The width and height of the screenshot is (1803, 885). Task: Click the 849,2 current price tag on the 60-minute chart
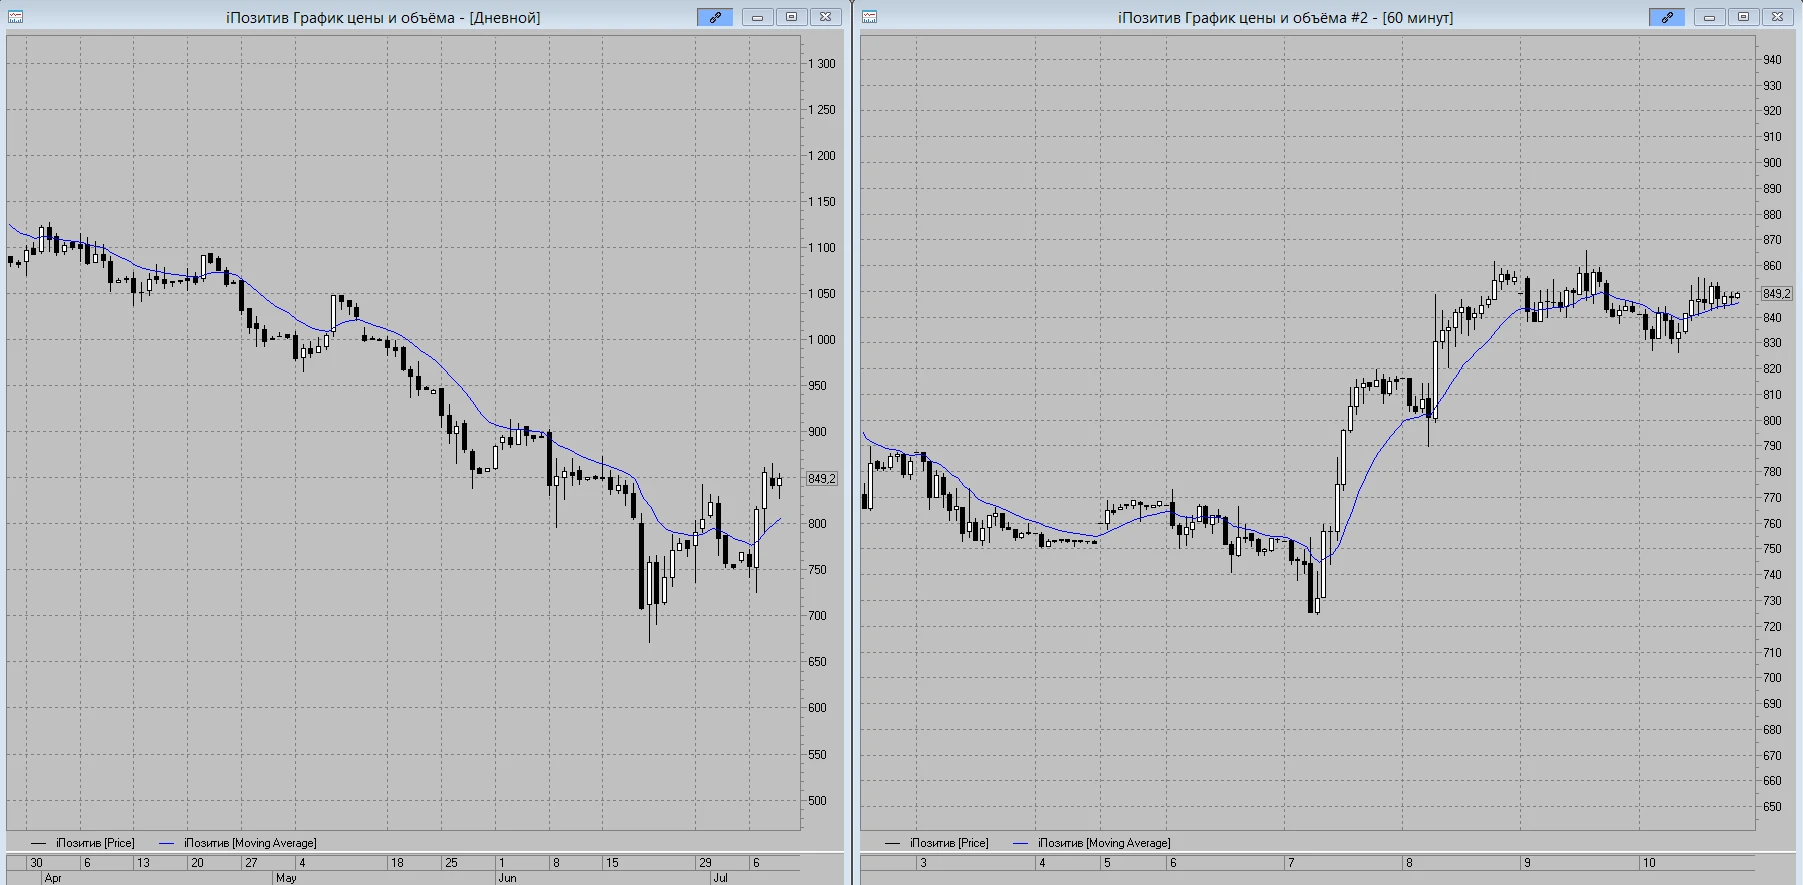coord(1776,294)
